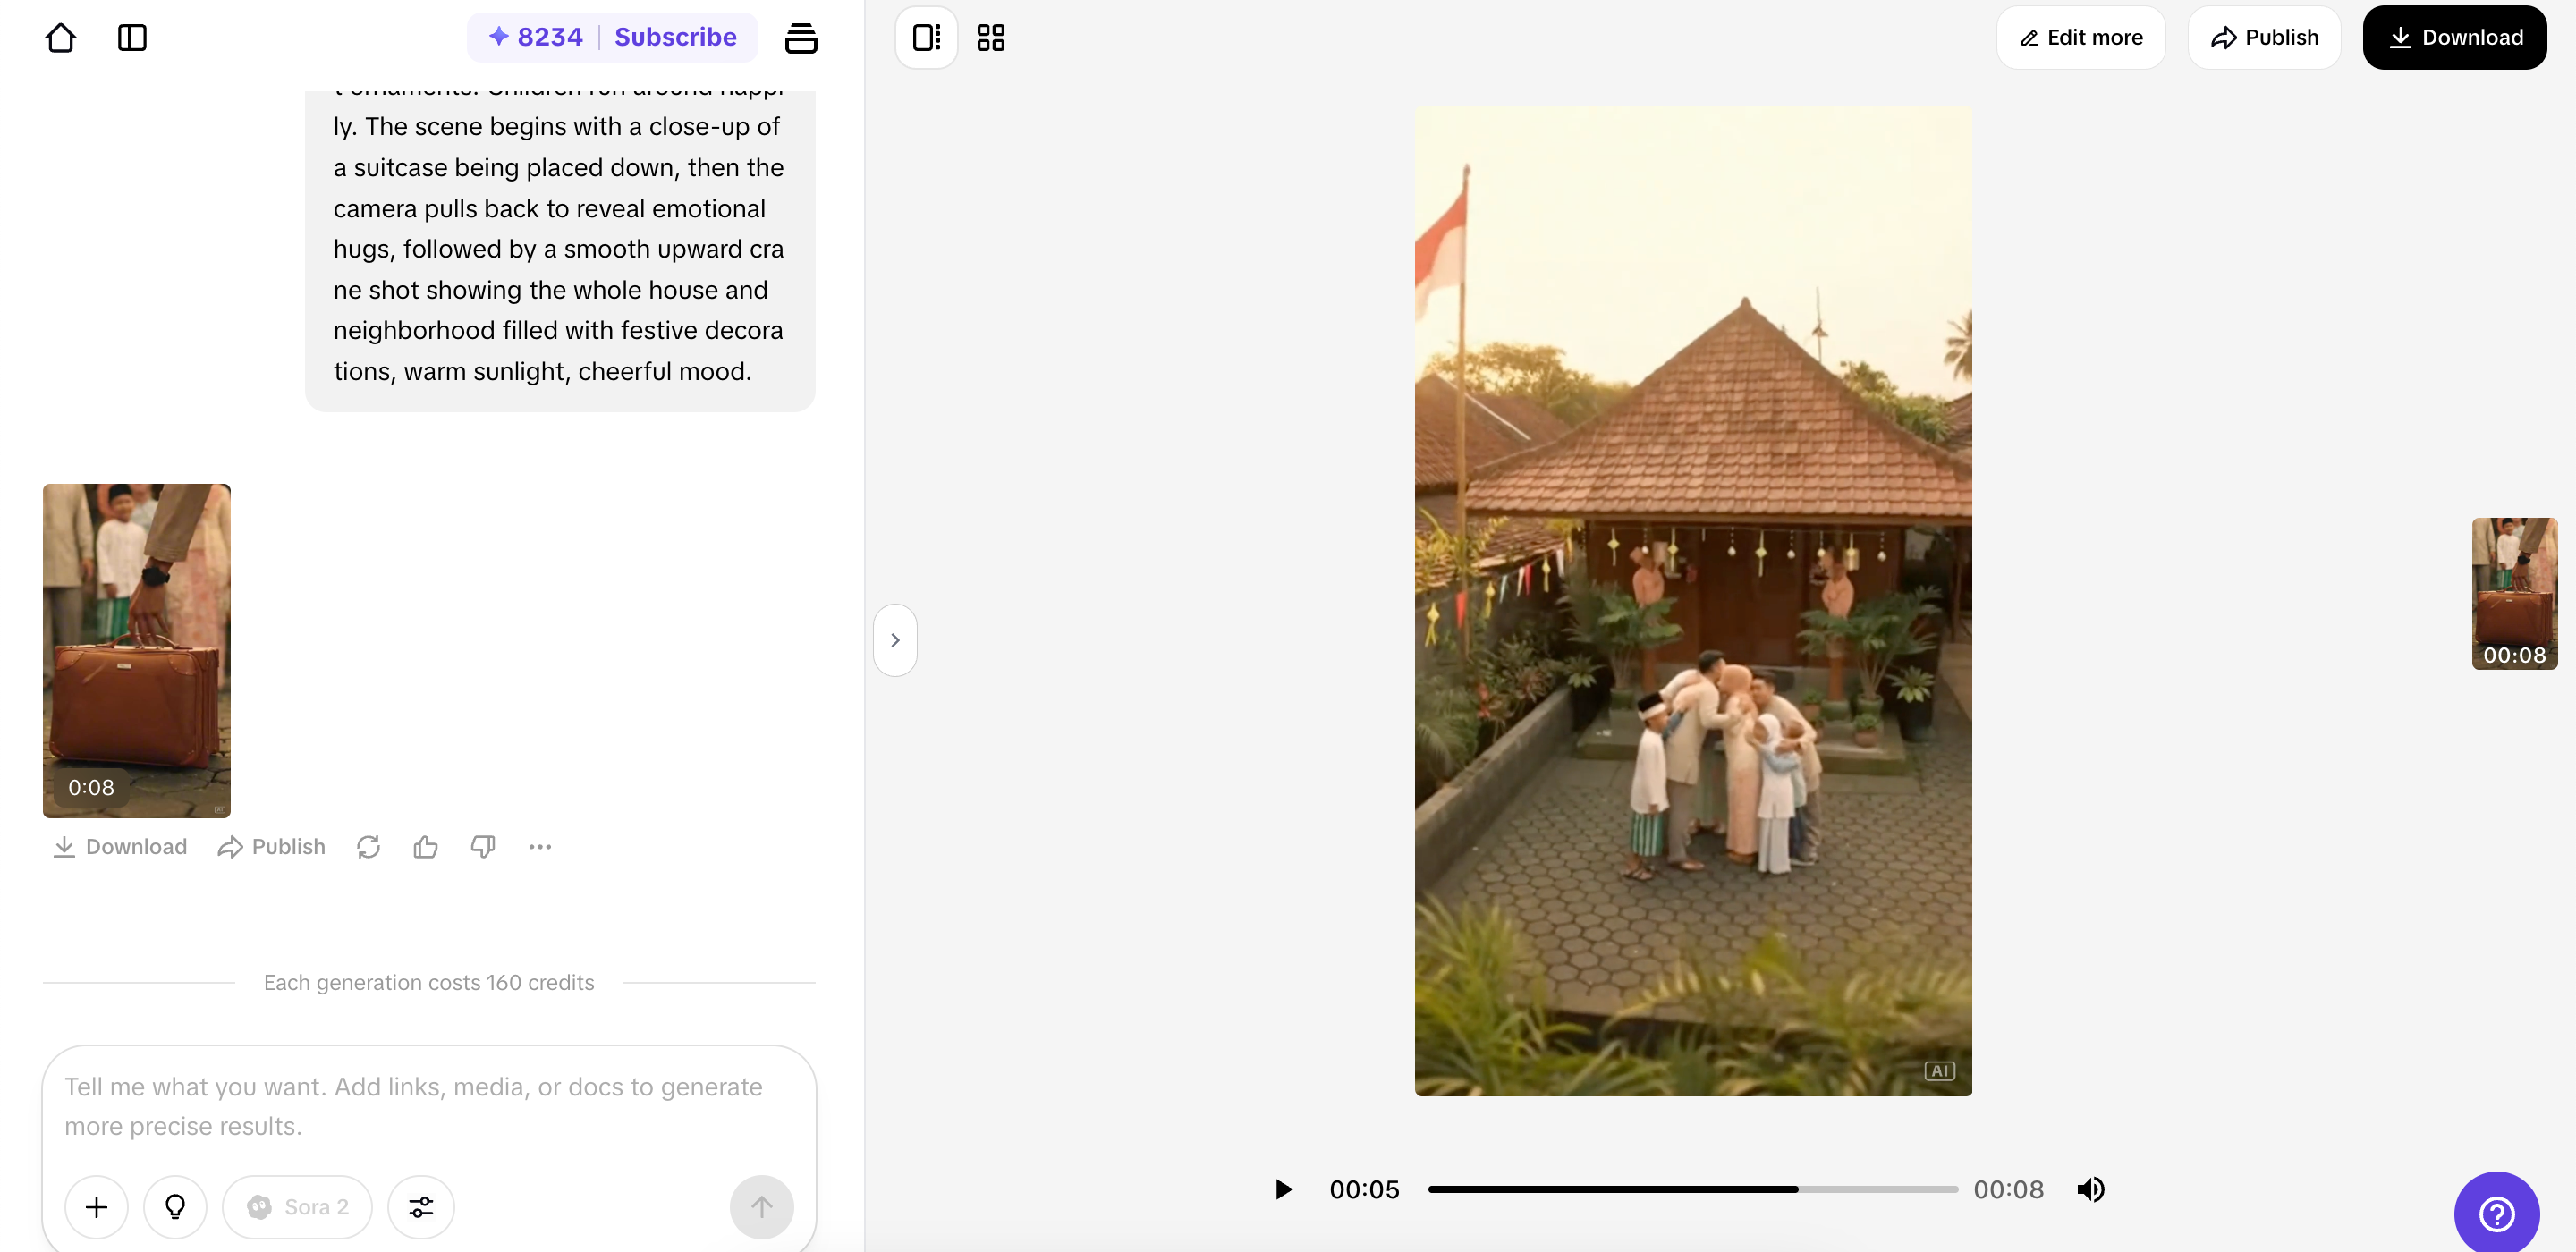
Task: Go to the home screen icon
Action: click(x=61, y=38)
